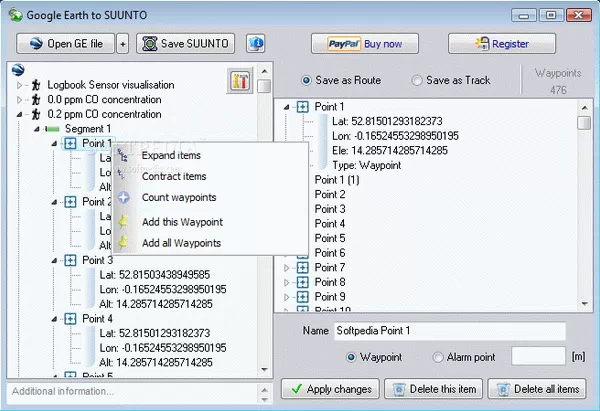Click the tools icon above the left tree
Image resolution: width=600 pixels, height=411 pixels.
[x=238, y=81]
